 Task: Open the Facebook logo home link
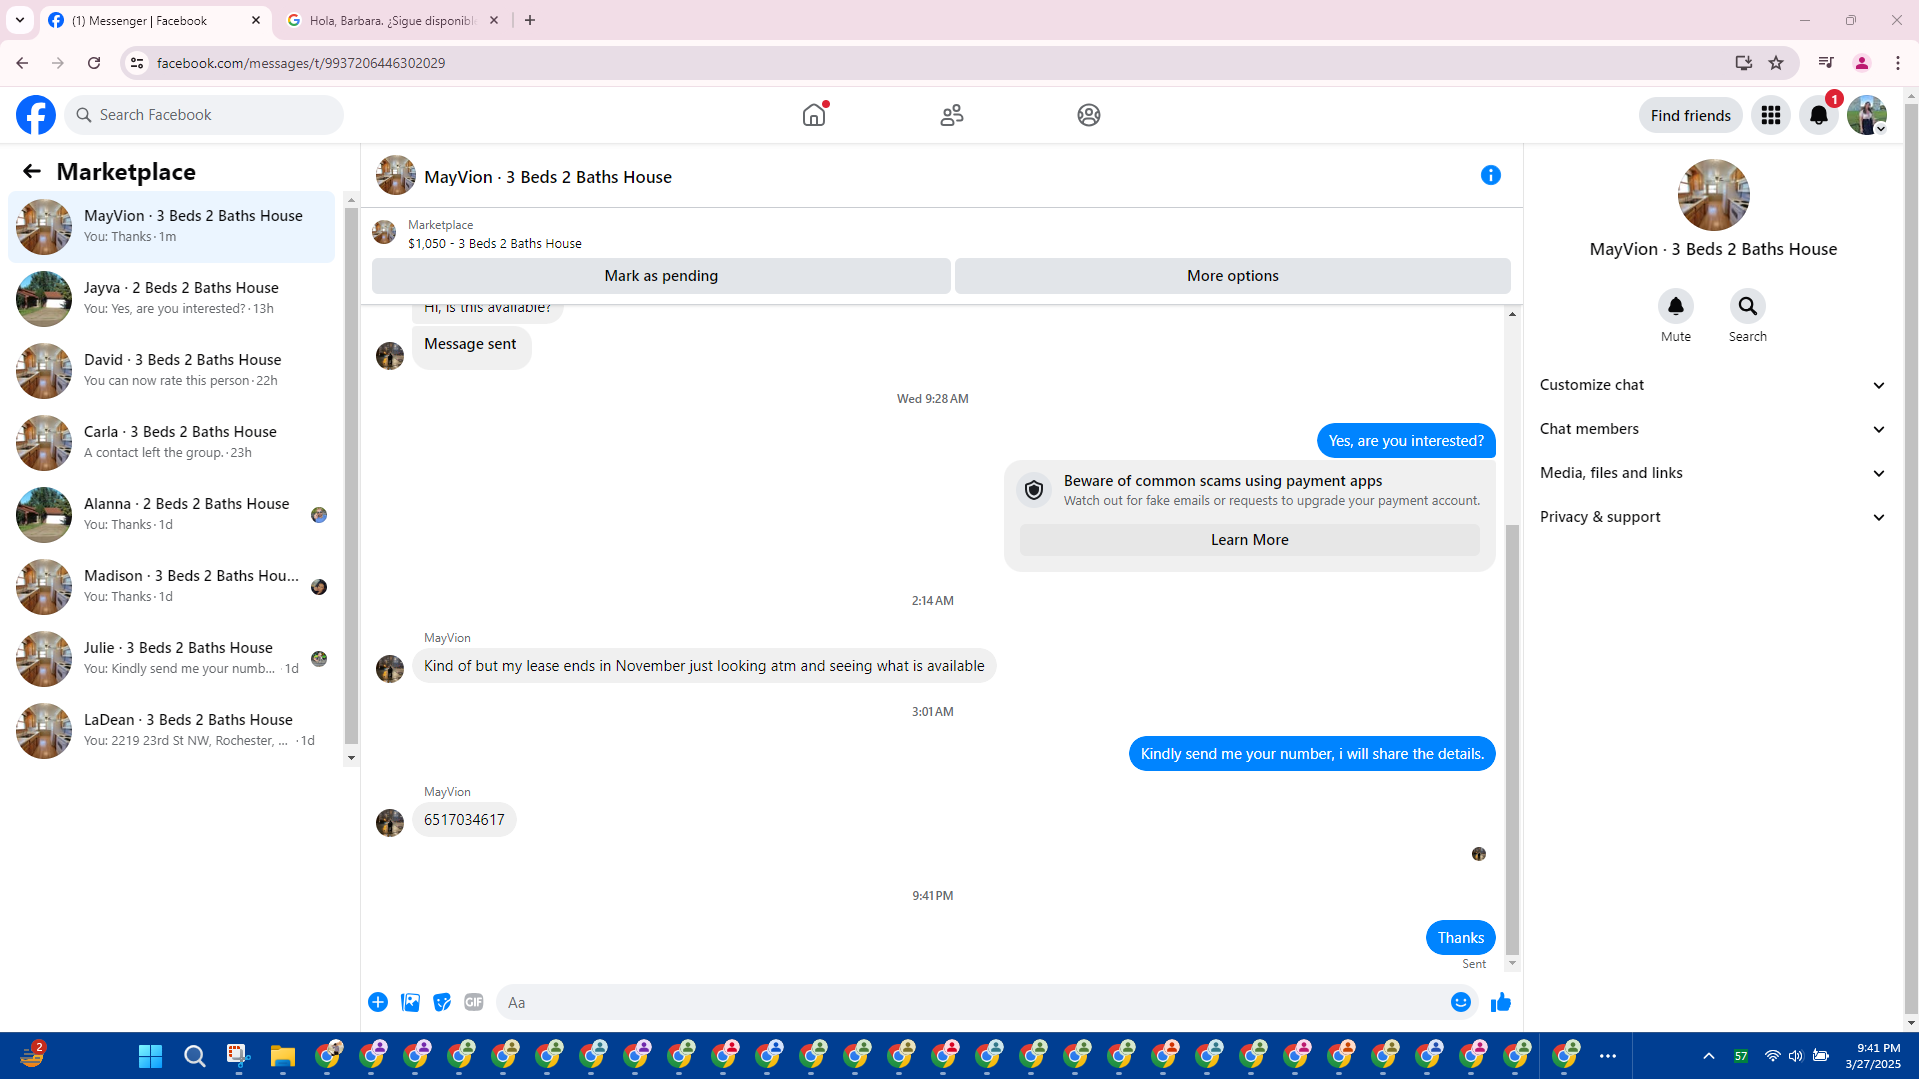(x=36, y=115)
